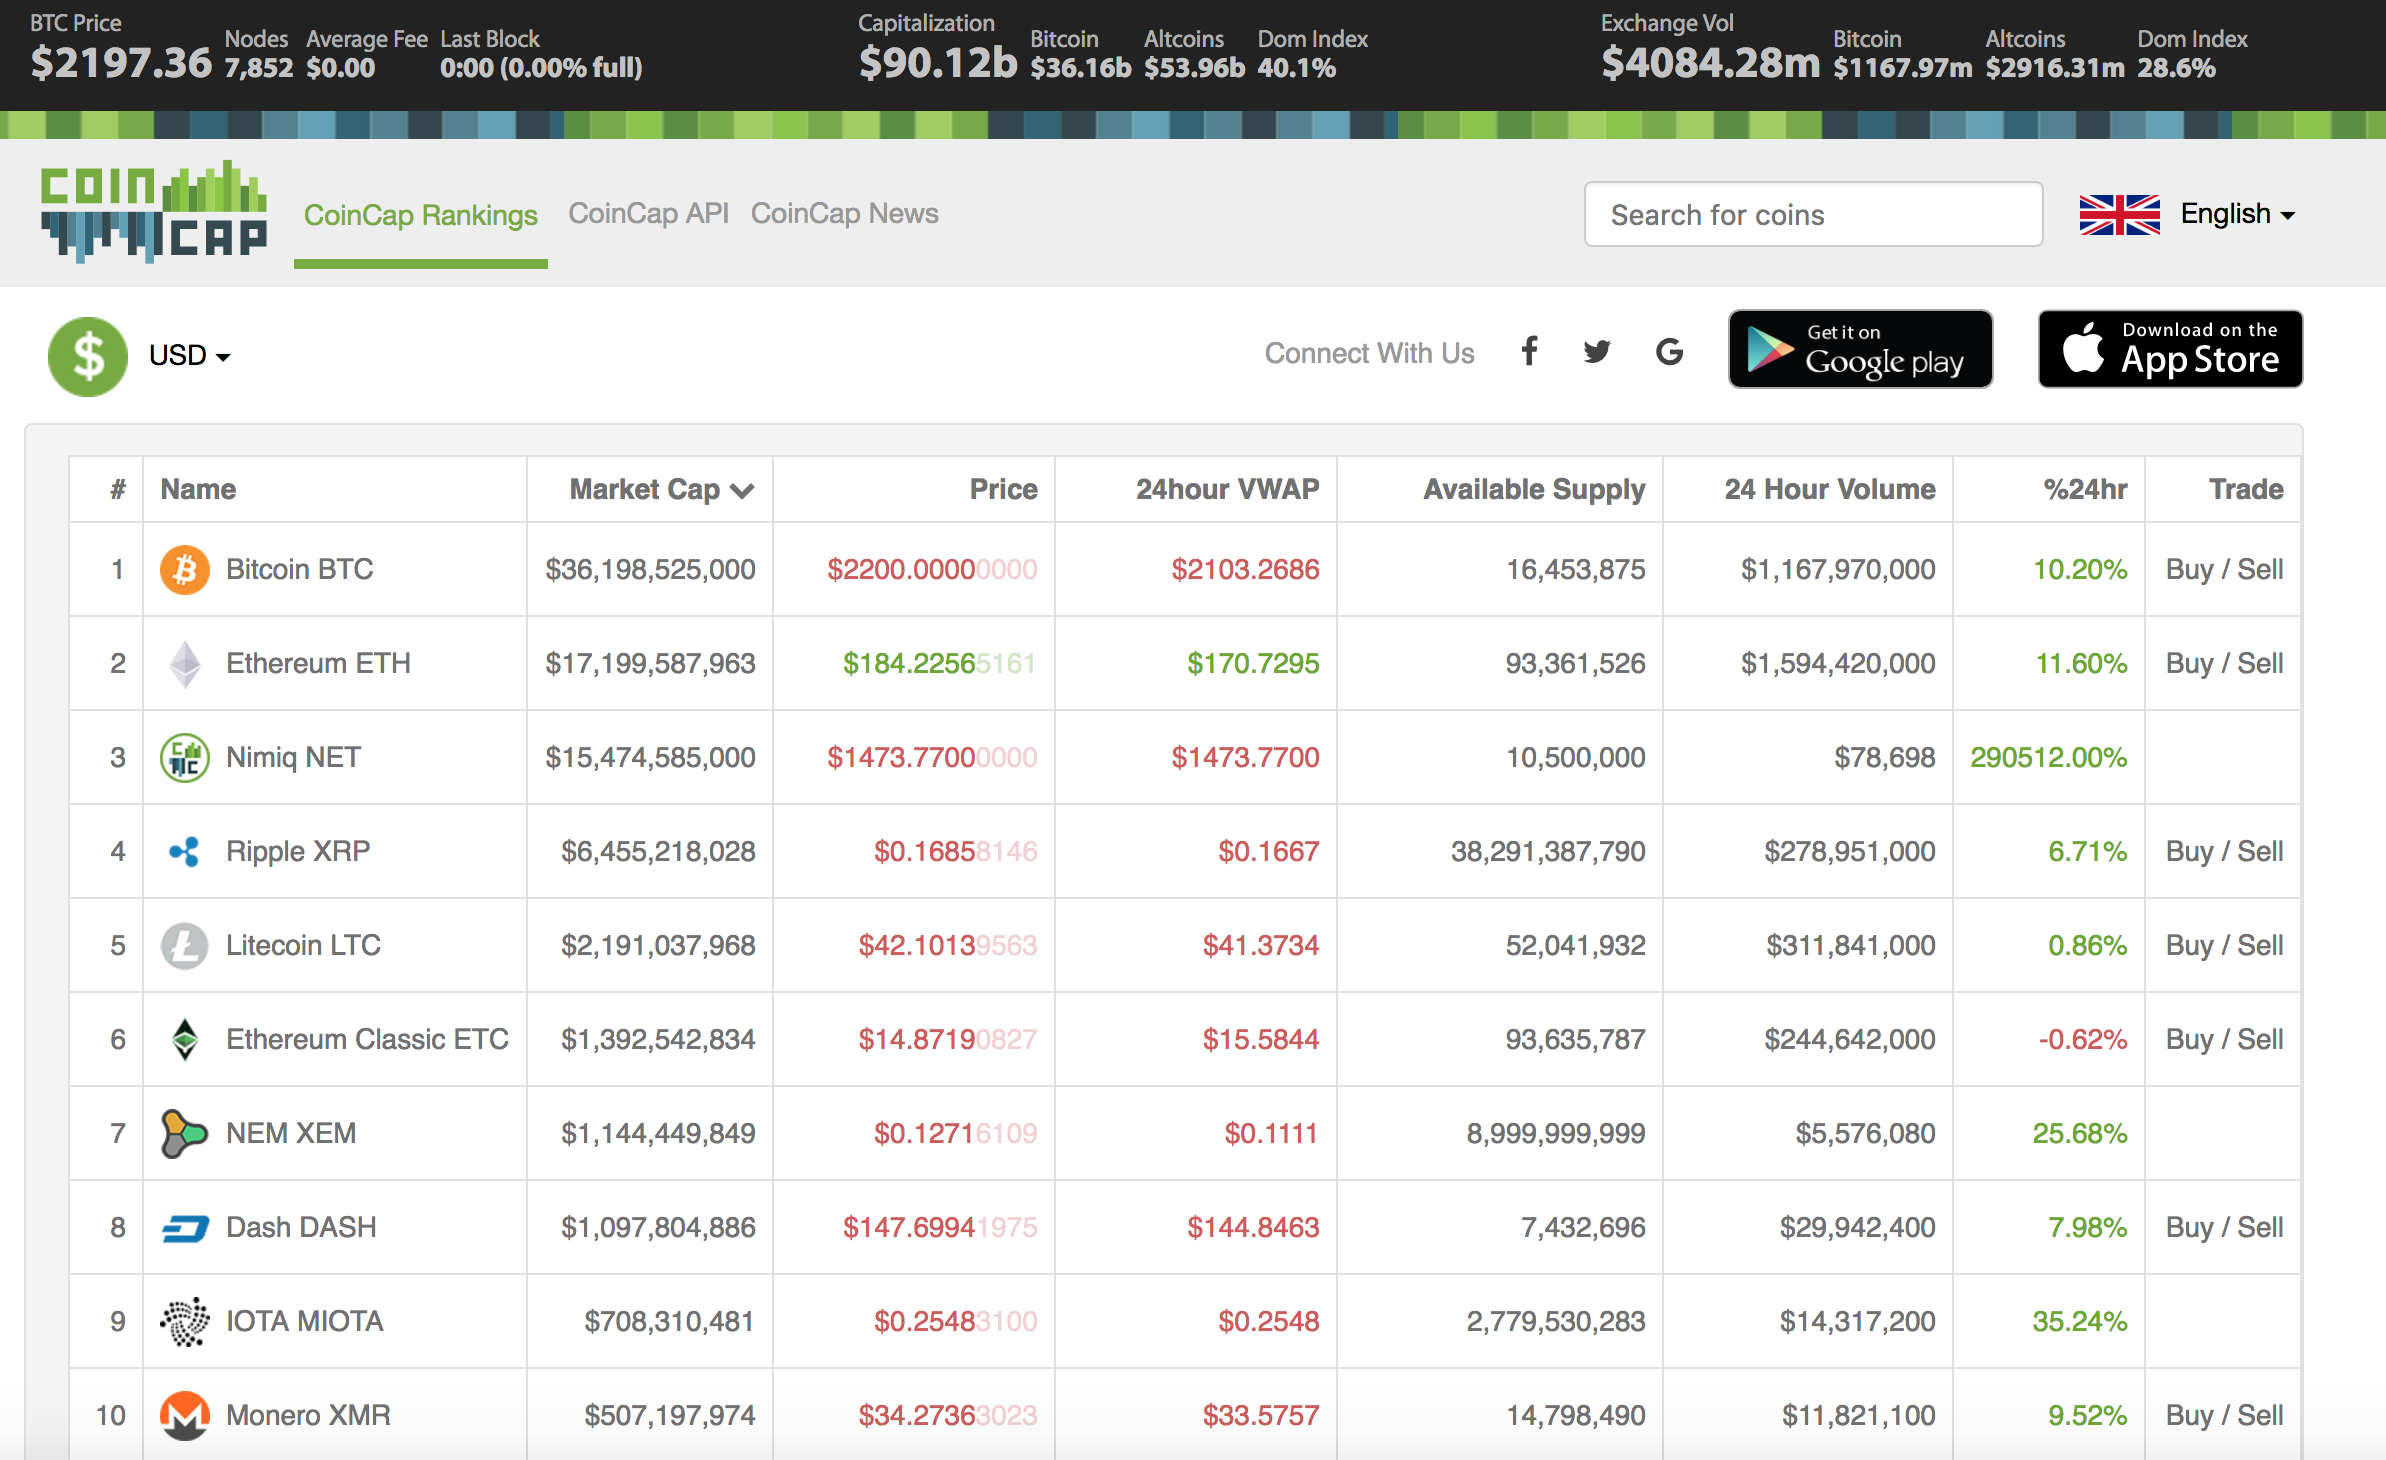Screen dimensions: 2386x1460
Task: Click the Litecoin silver coin icon
Action: point(185,946)
